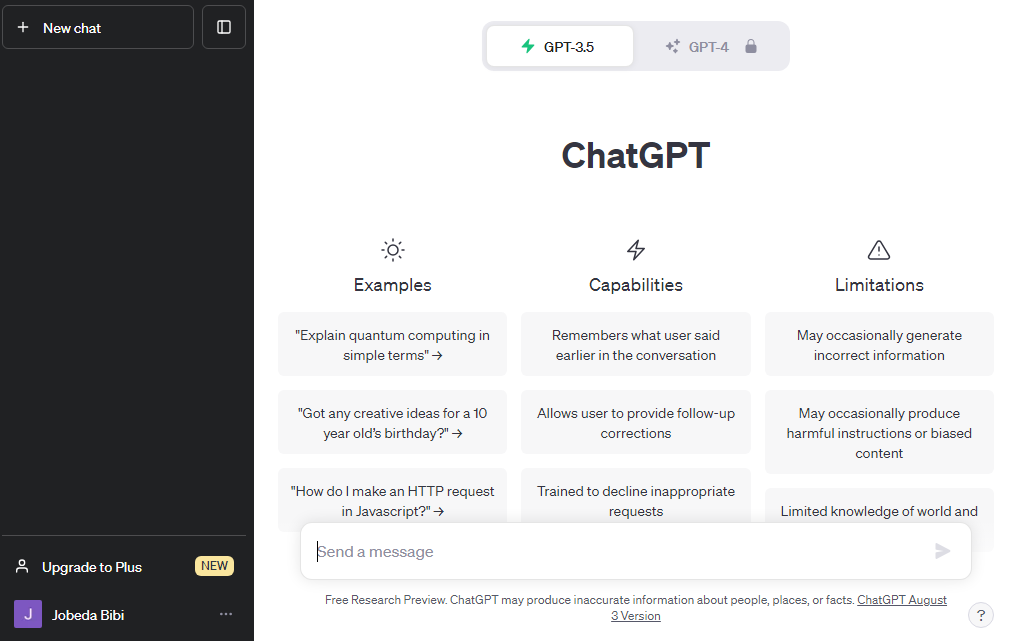This screenshot has width=1018, height=641.
Task: Click the Upgrade to Plus label
Action: pyautogui.click(x=92, y=567)
